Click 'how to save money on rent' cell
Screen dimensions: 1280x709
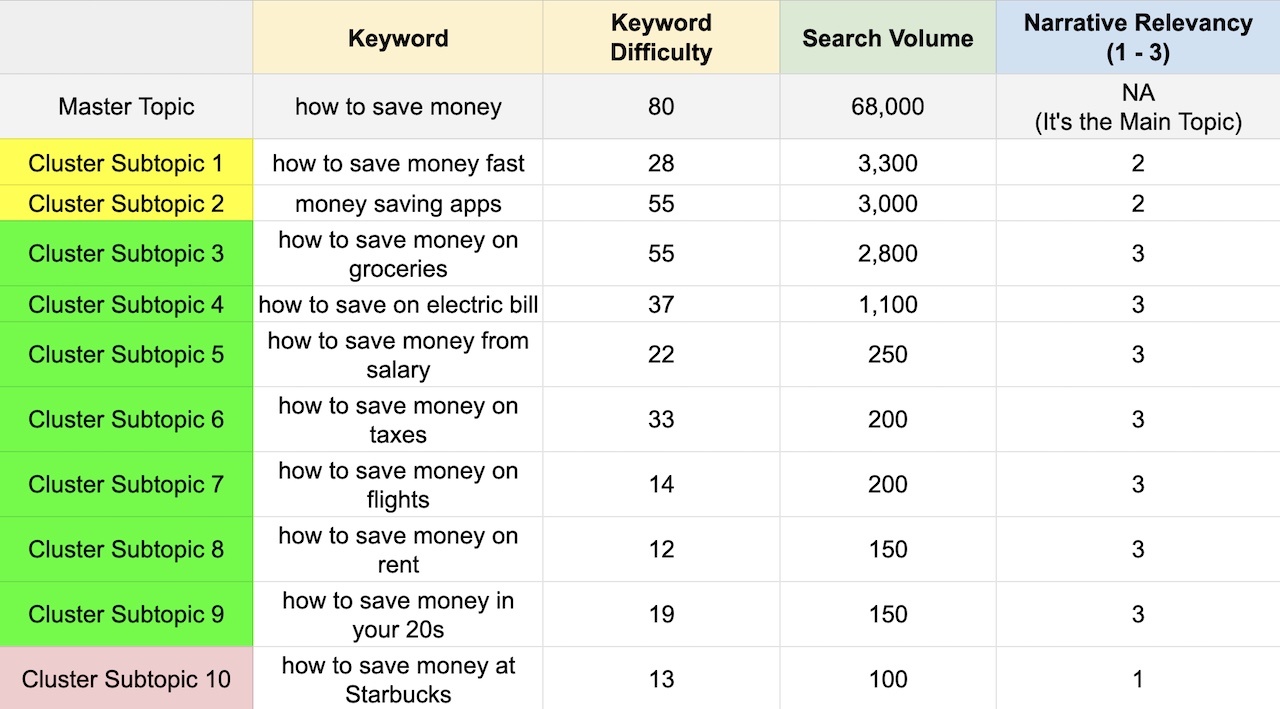click(398, 549)
